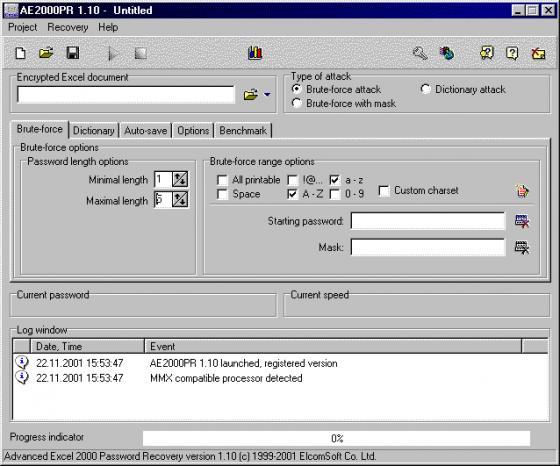The width and height of the screenshot is (560, 466).
Task: Click the New project toolbar icon
Action: click(x=20, y=53)
